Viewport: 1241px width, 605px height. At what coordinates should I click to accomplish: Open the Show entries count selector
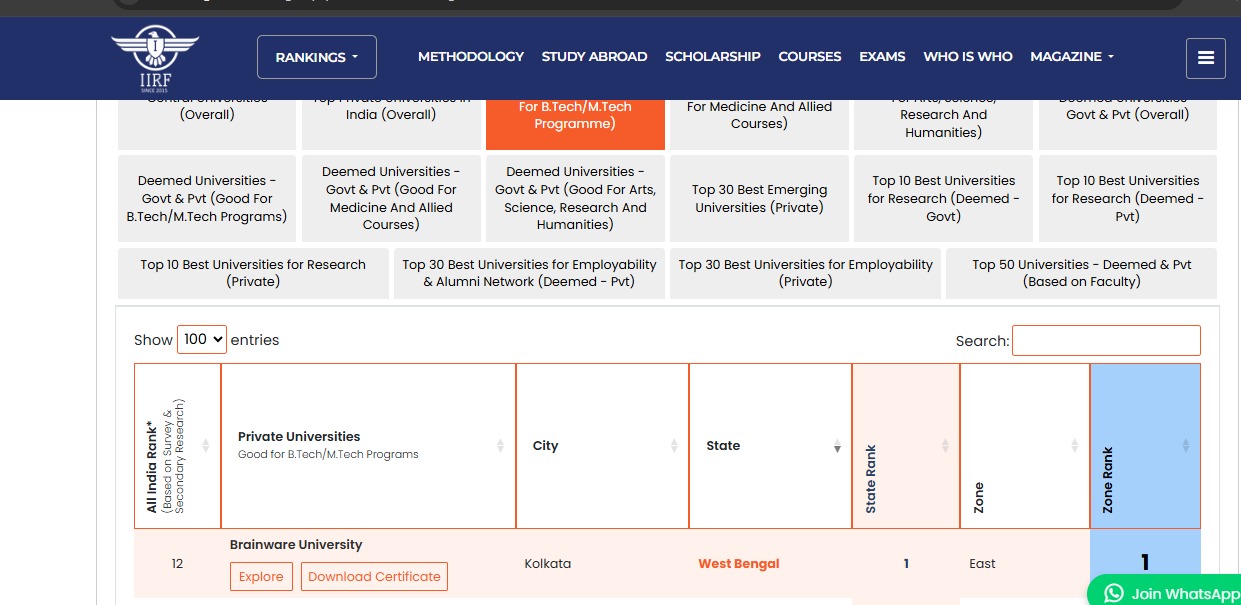click(x=202, y=339)
